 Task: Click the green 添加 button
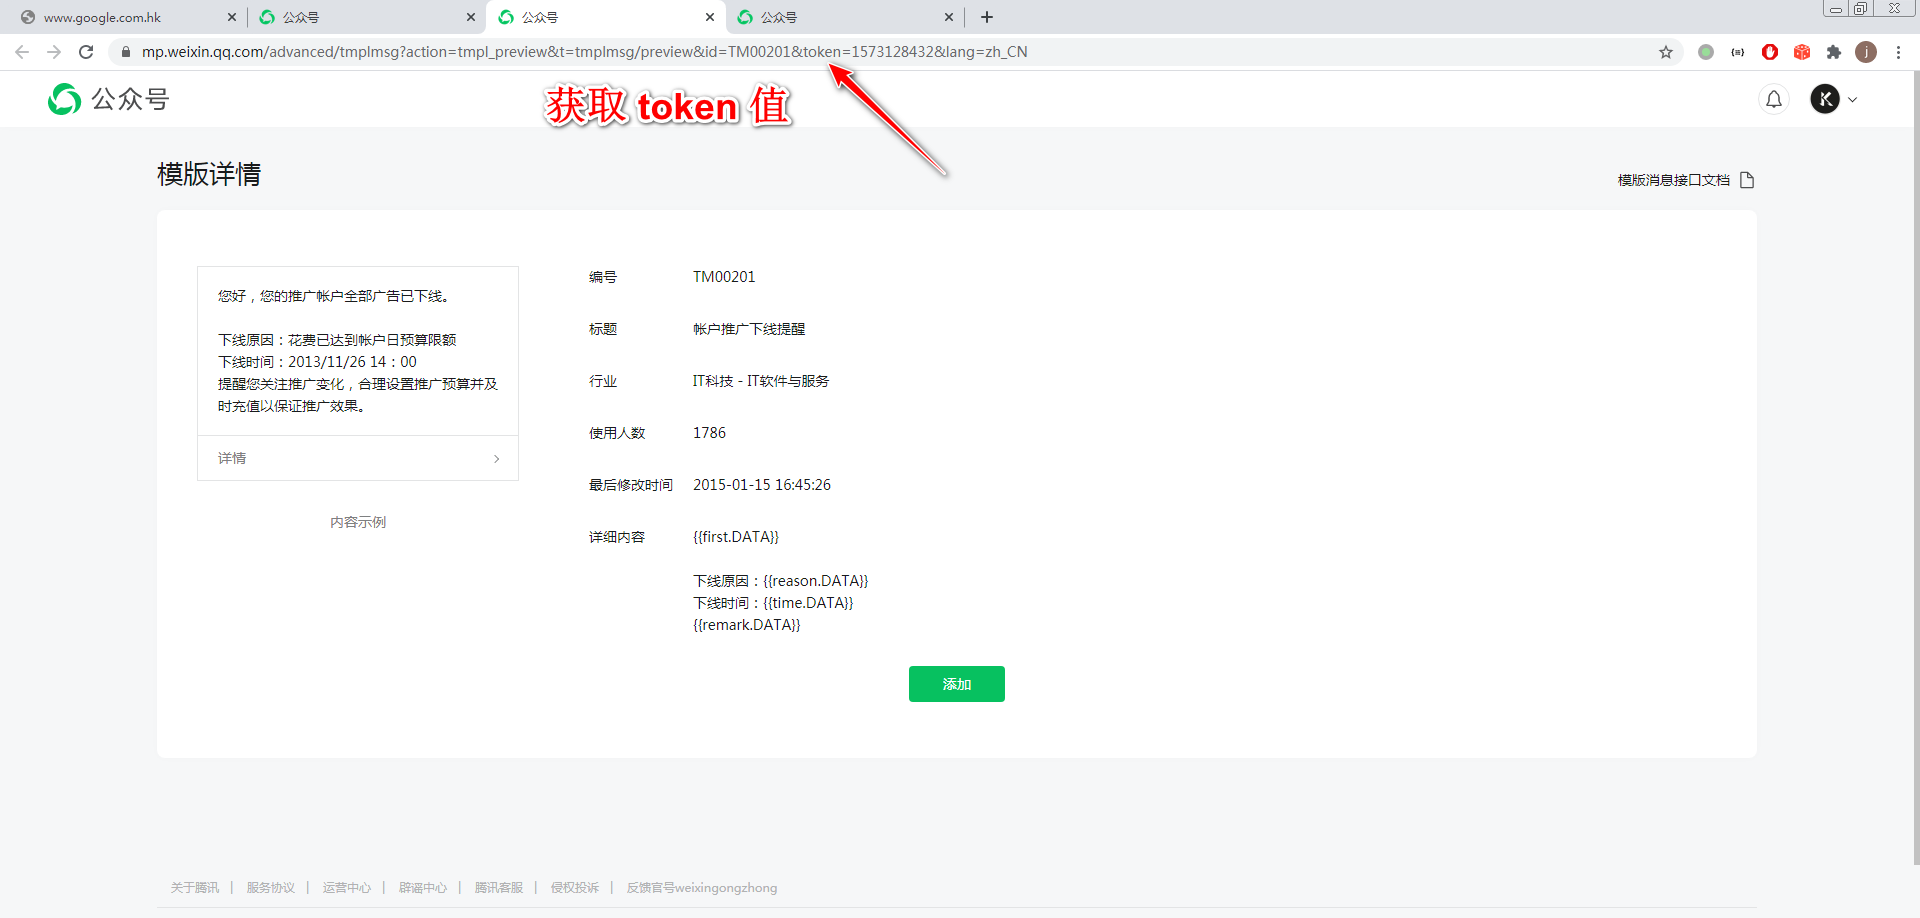[x=956, y=684]
